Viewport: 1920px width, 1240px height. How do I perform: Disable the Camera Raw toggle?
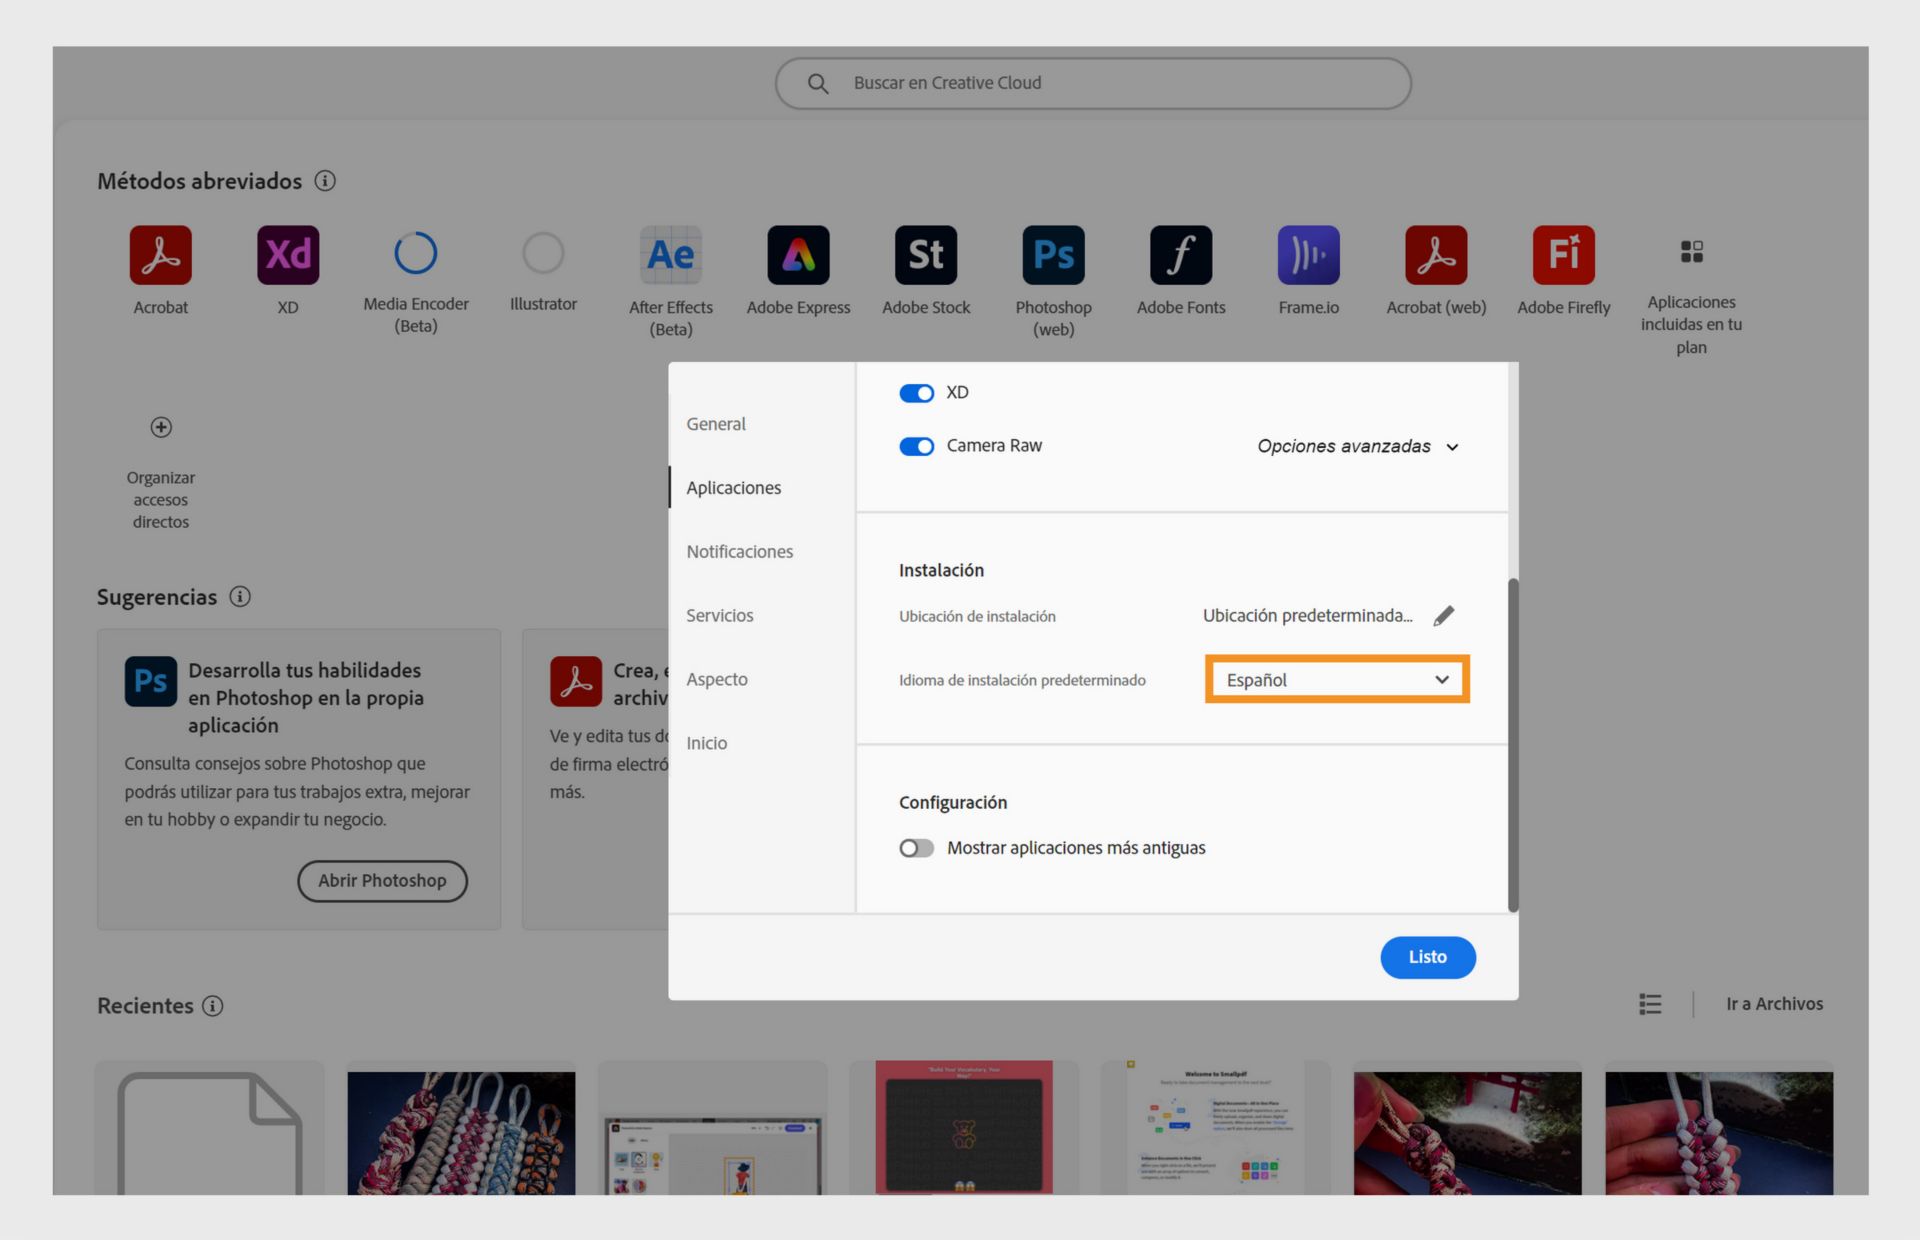point(916,446)
